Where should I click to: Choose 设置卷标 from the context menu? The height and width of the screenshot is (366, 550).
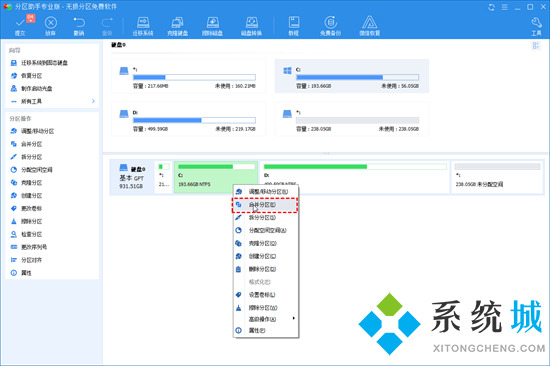click(266, 295)
